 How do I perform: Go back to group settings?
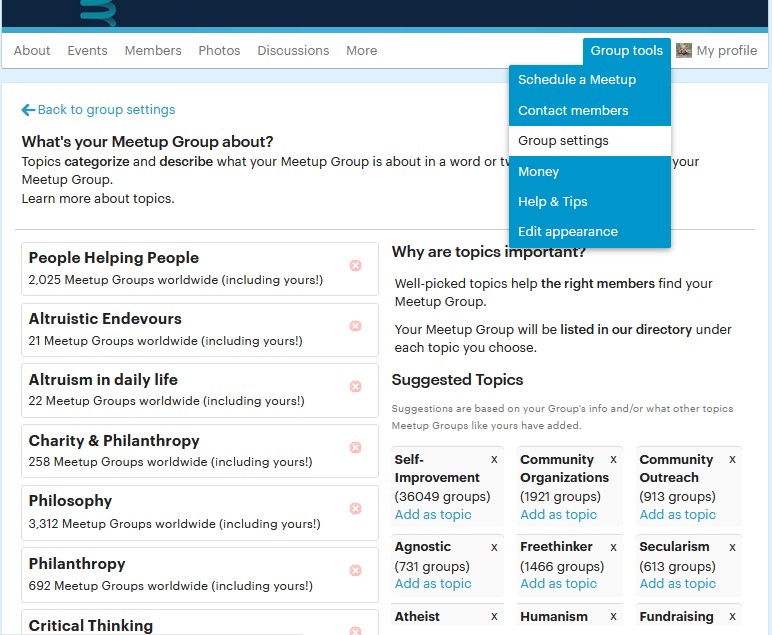click(98, 110)
